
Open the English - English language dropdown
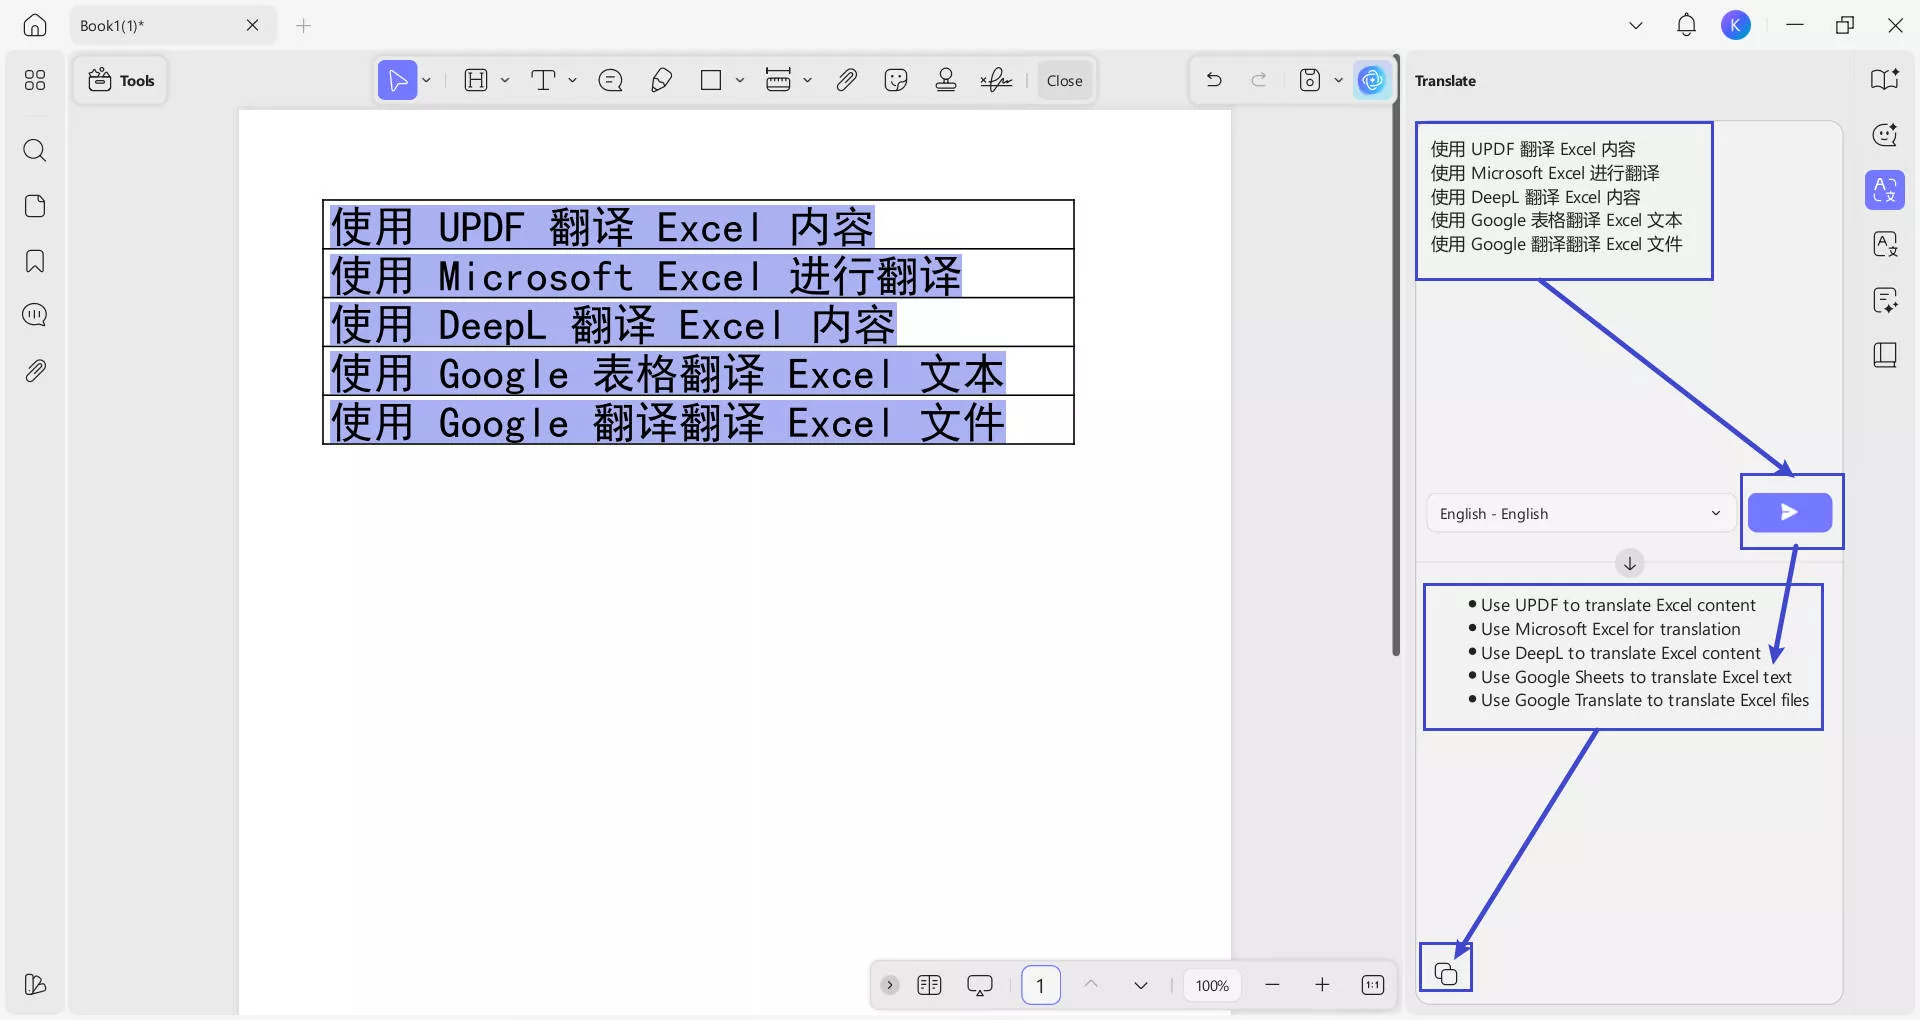coord(1580,513)
